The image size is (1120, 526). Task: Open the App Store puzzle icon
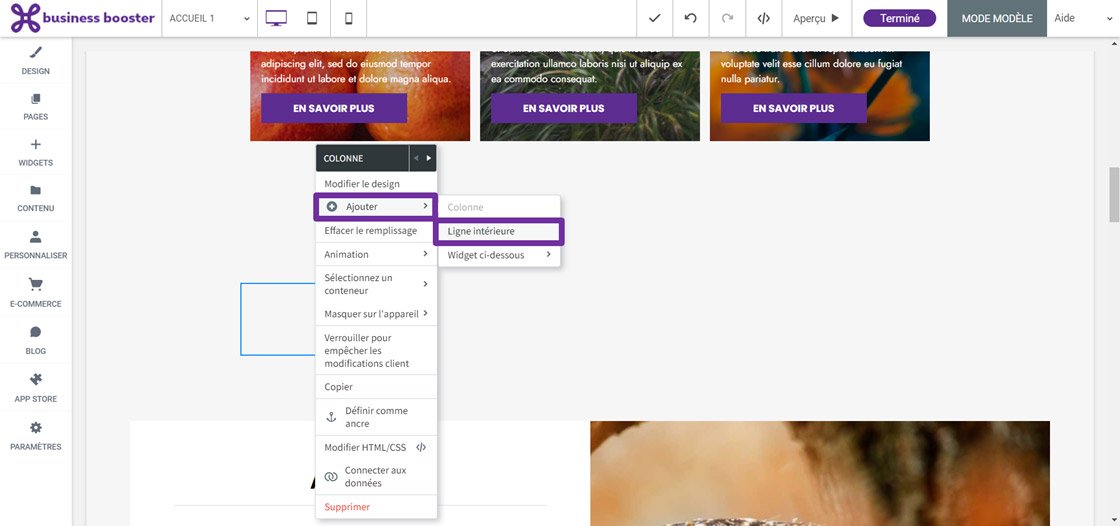(36, 386)
